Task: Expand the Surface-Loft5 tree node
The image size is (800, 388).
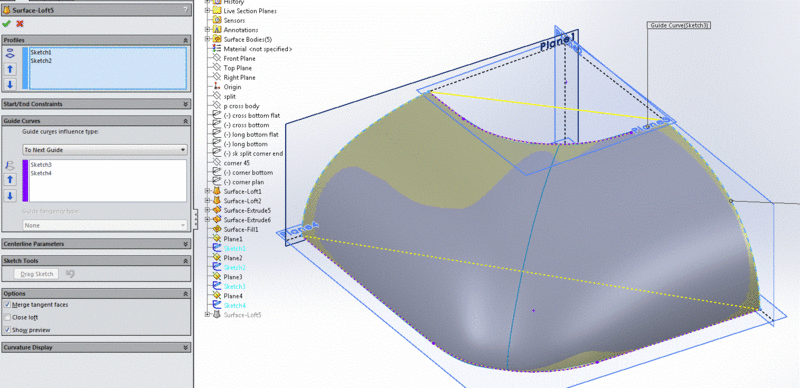Action: click(x=207, y=315)
